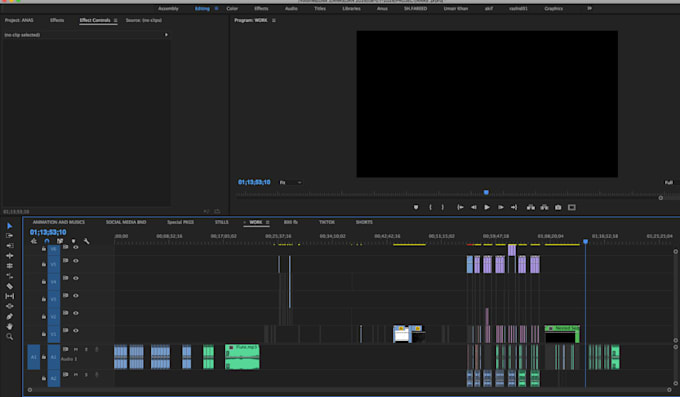Click the Comparison View button
This screenshot has height=397, width=680.
[572, 207]
